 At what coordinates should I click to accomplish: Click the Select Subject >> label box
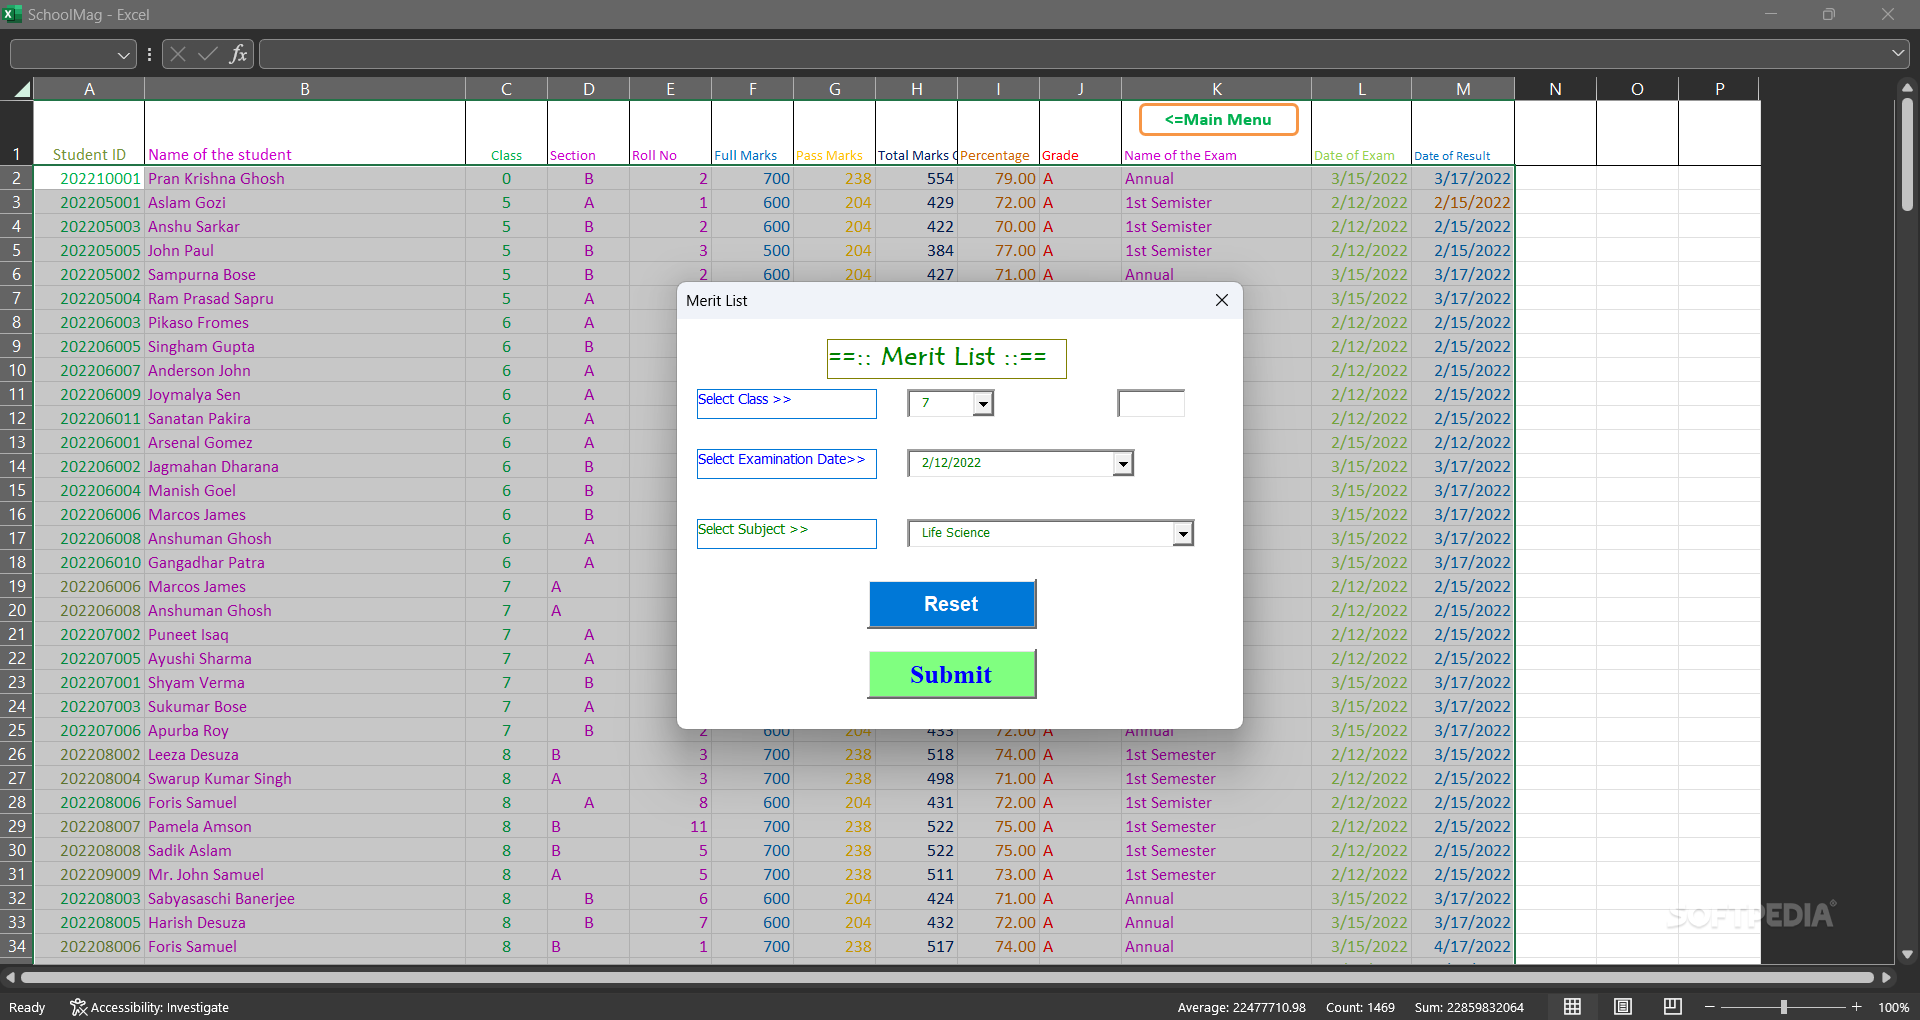point(786,533)
